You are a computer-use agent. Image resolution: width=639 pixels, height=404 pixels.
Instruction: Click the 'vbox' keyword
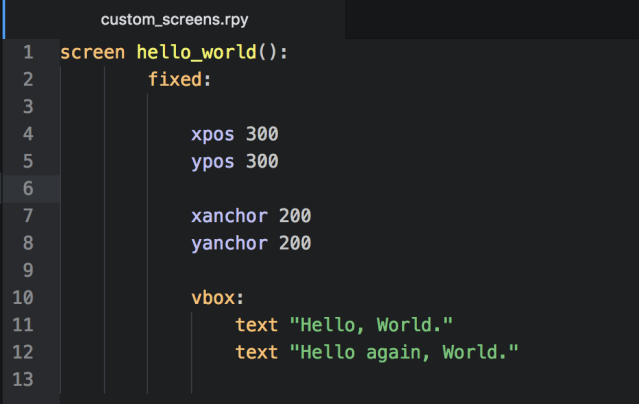[213, 297]
